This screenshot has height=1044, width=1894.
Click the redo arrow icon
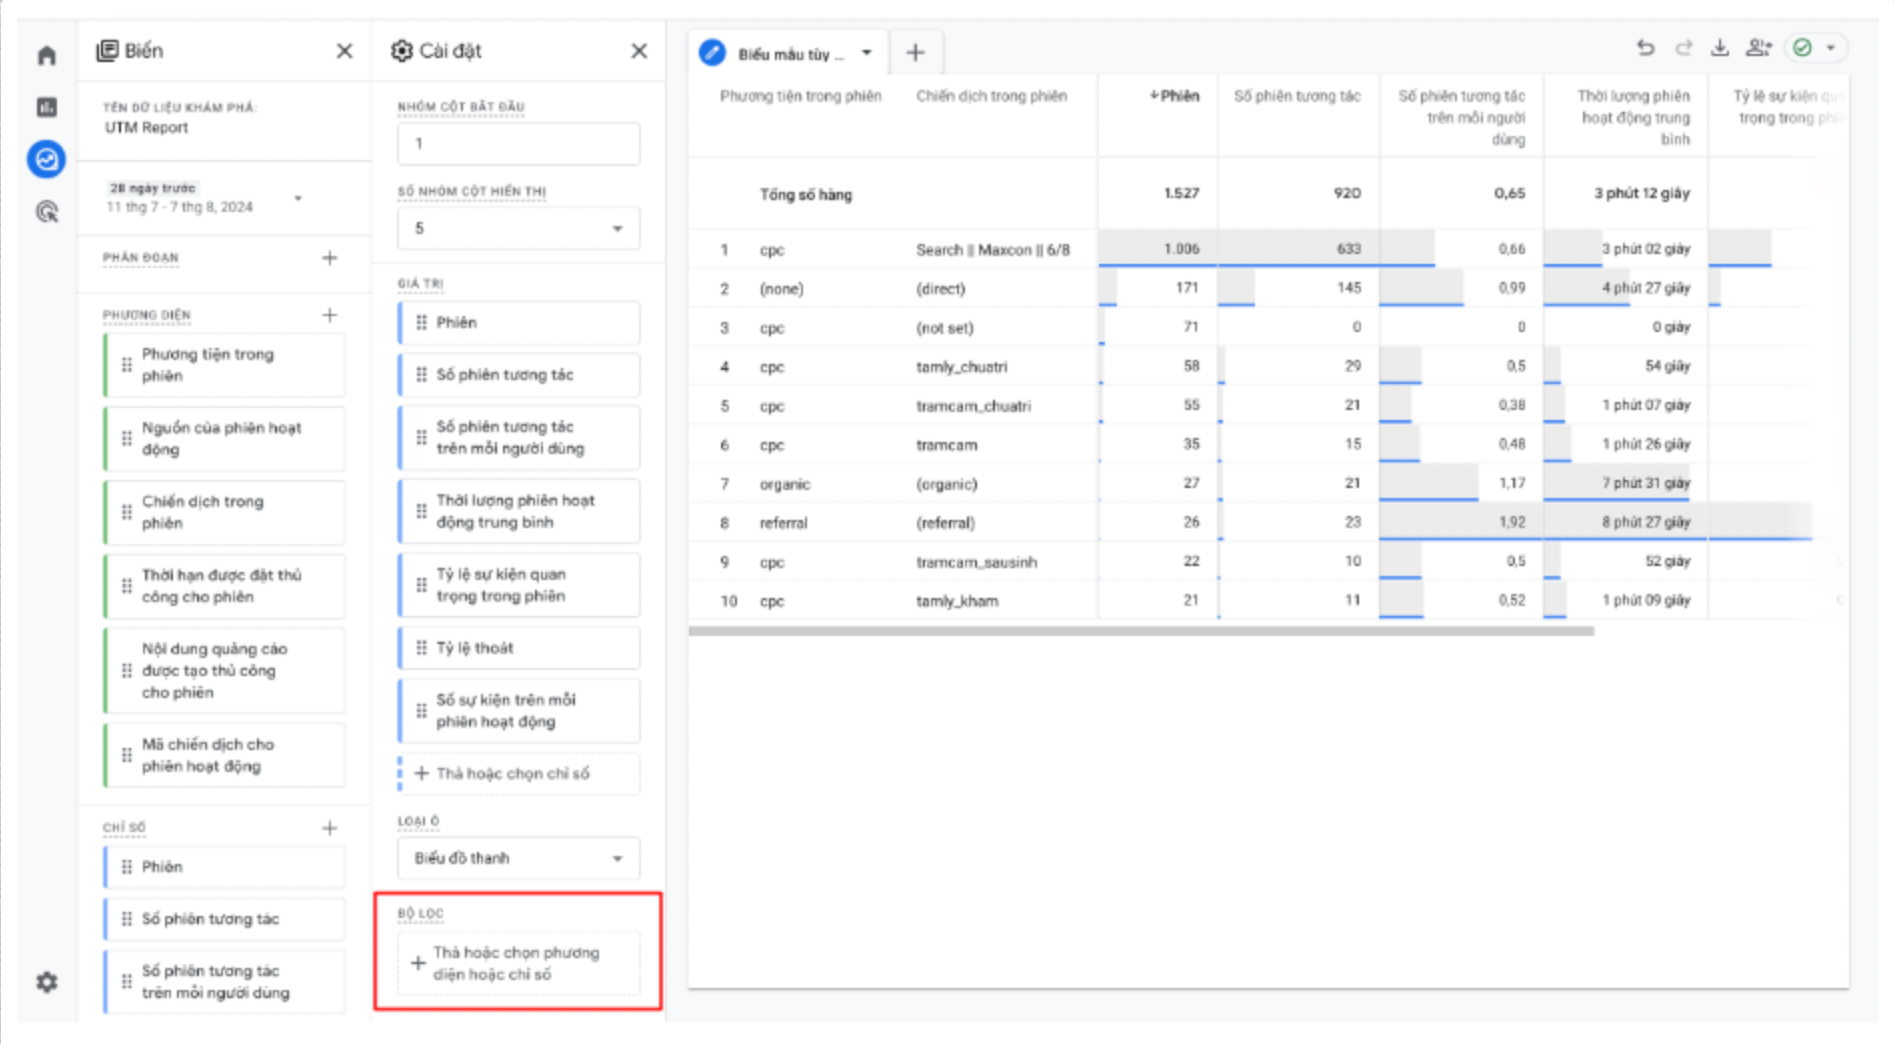pyautogui.click(x=1683, y=47)
